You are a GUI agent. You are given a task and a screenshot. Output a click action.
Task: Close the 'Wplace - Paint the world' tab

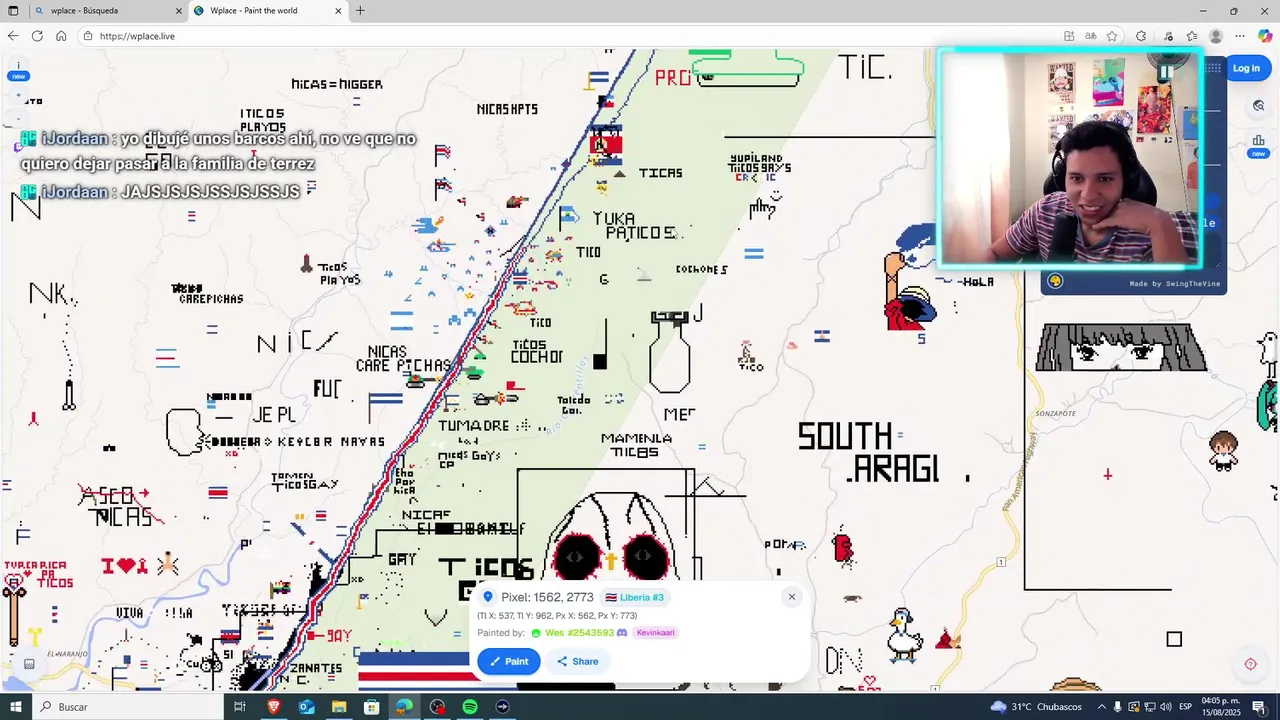[x=338, y=11]
